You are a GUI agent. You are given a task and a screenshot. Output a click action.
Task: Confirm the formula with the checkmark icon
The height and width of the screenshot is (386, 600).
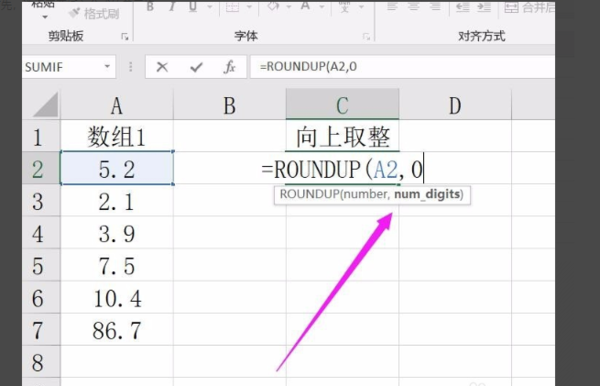click(196, 67)
